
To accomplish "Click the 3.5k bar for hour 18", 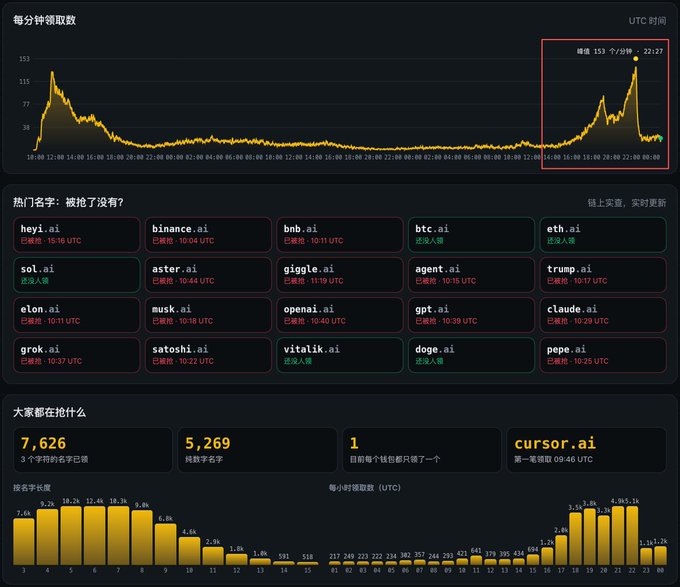I will (575, 539).
